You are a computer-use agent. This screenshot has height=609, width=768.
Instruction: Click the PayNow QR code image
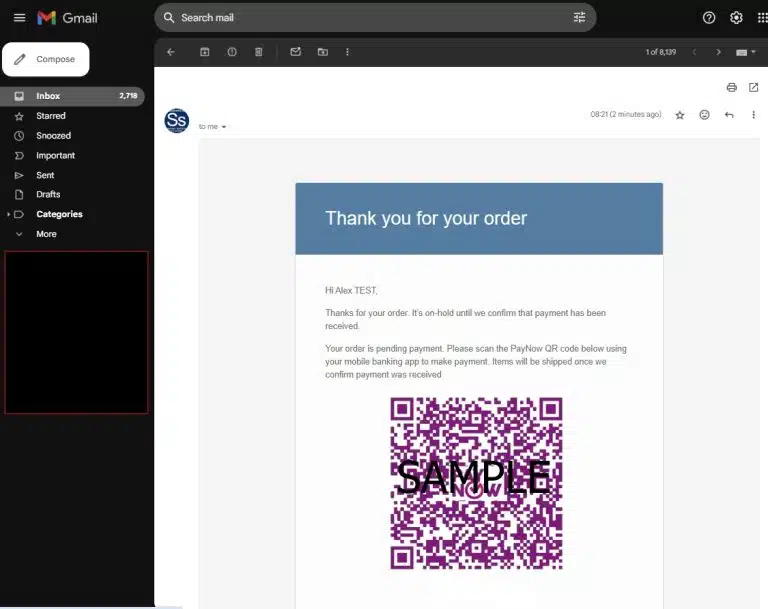[476, 483]
